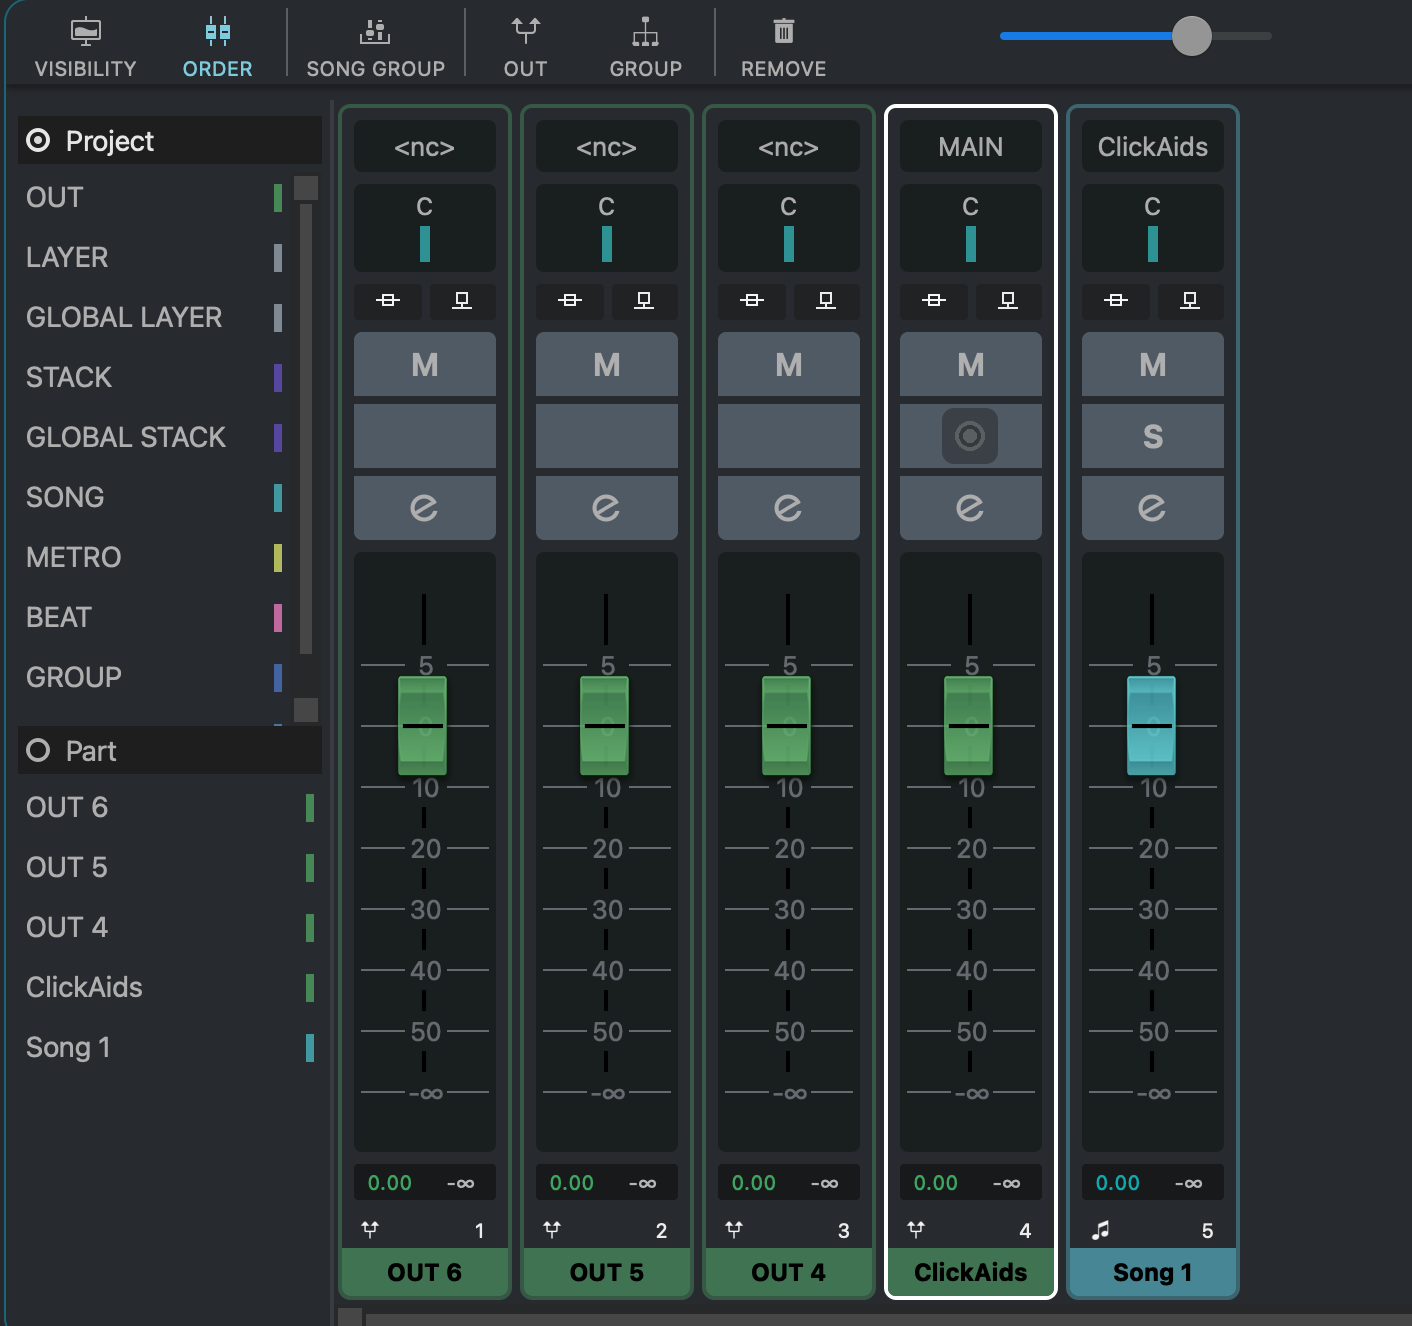The image size is (1412, 1326).
Task: Click the zoom slider handle at top
Action: [1191, 36]
